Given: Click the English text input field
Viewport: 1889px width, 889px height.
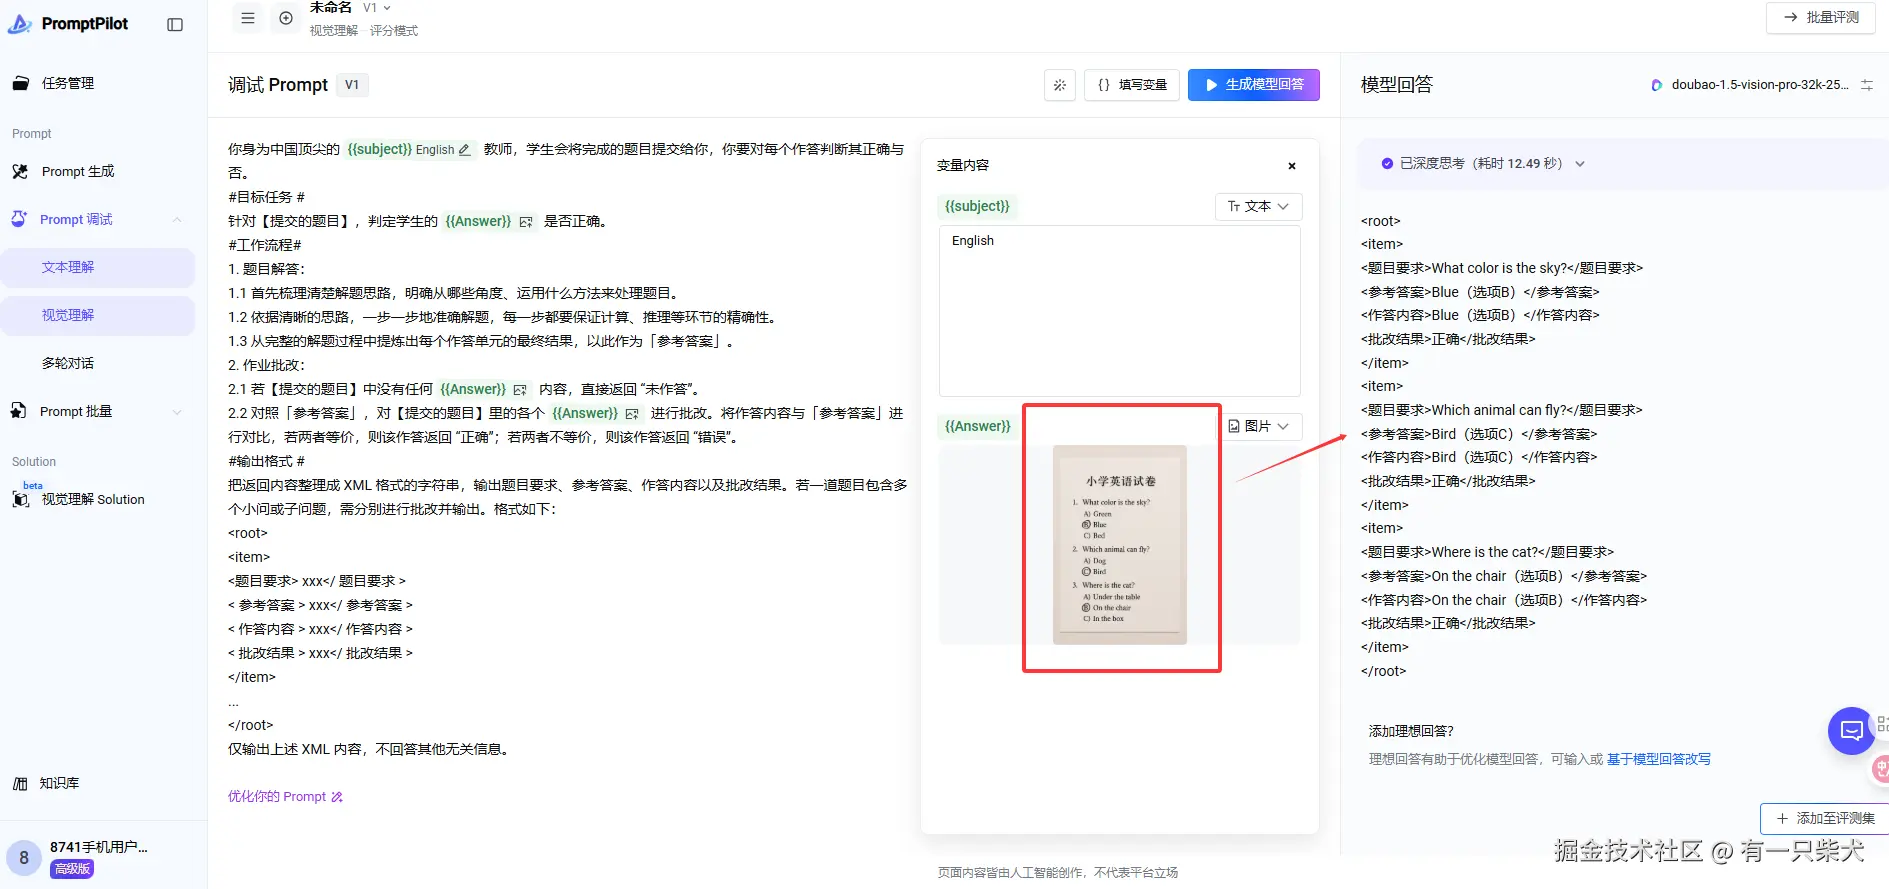Looking at the screenshot, I should pyautogui.click(x=1120, y=311).
